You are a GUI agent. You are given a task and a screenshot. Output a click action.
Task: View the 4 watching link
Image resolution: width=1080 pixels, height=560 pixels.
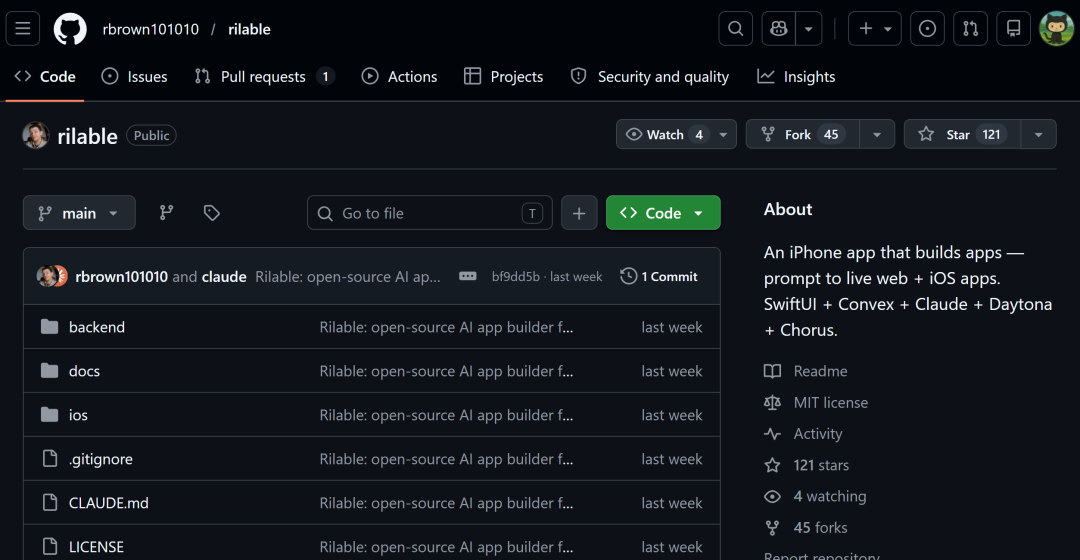(816, 497)
